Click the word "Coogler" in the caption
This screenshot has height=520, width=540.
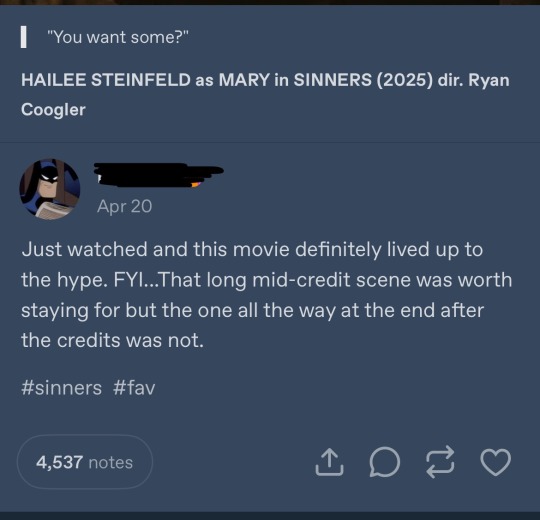click(53, 110)
